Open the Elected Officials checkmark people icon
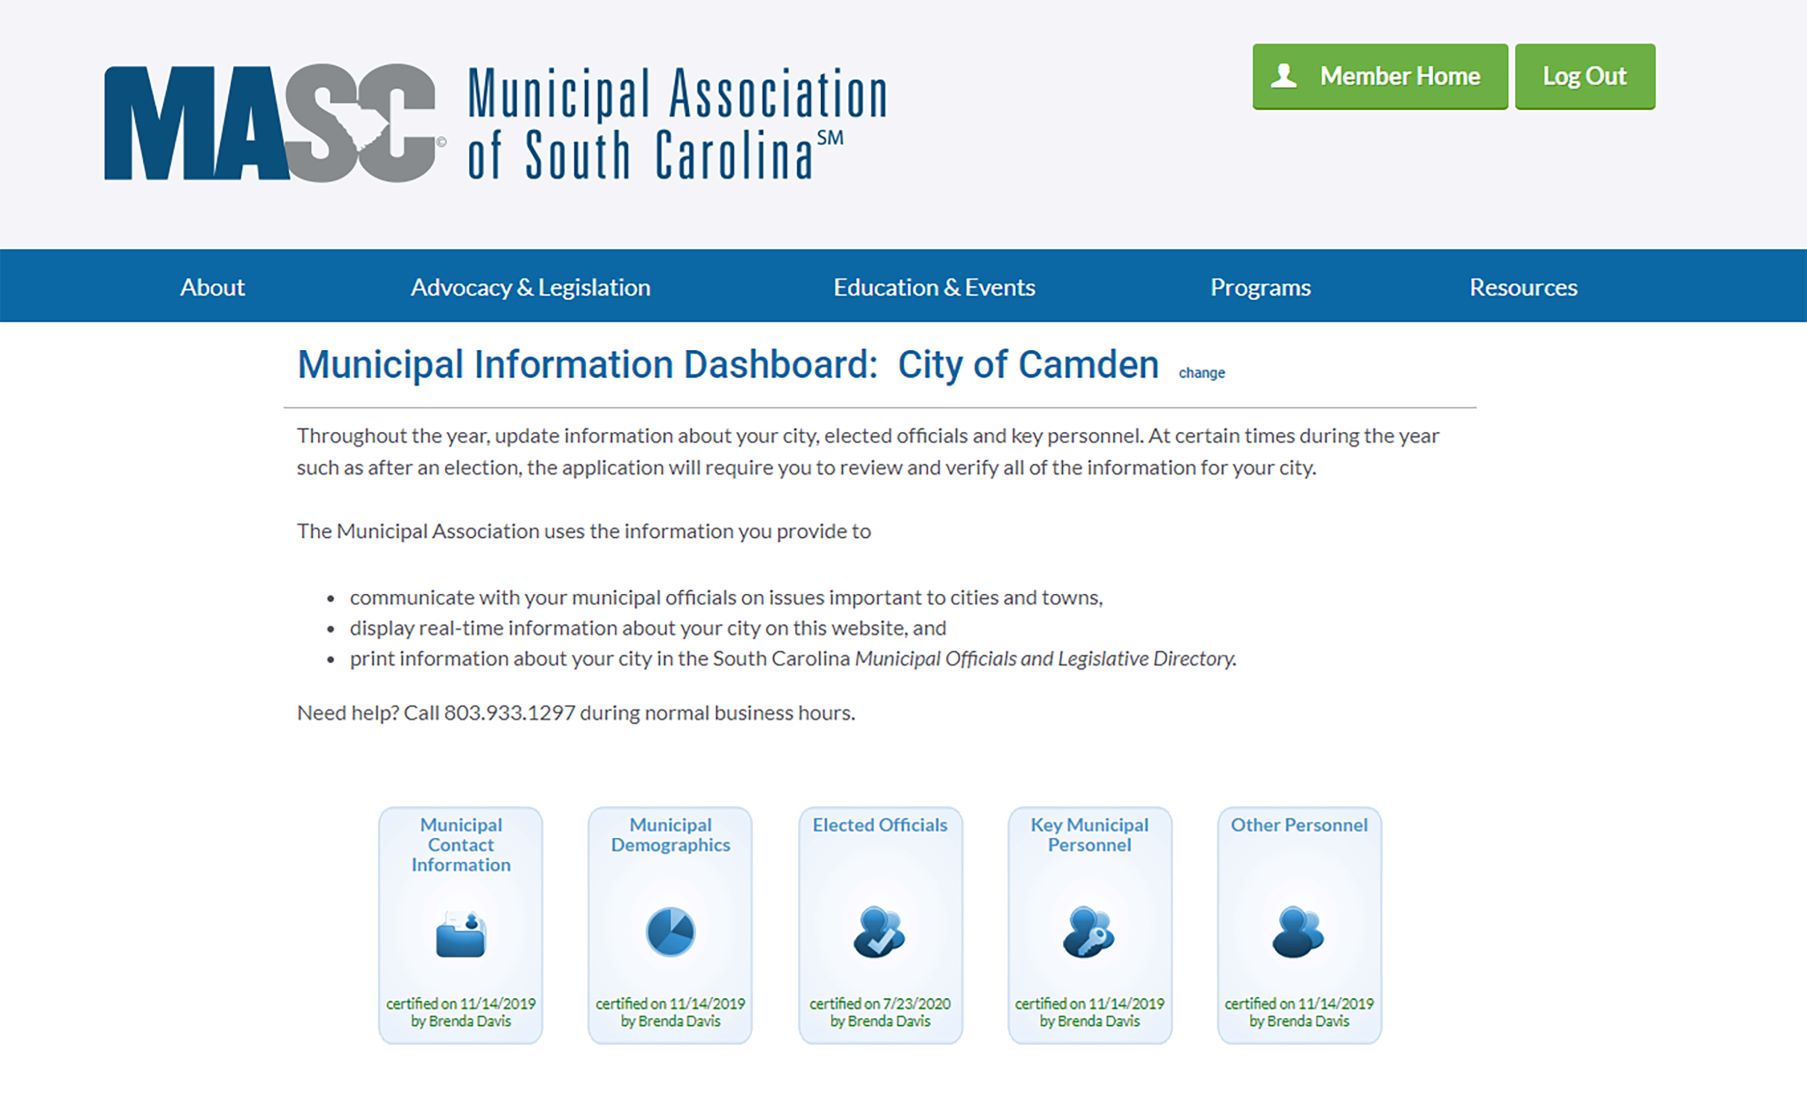The height and width of the screenshot is (1106, 1807). pos(879,933)
